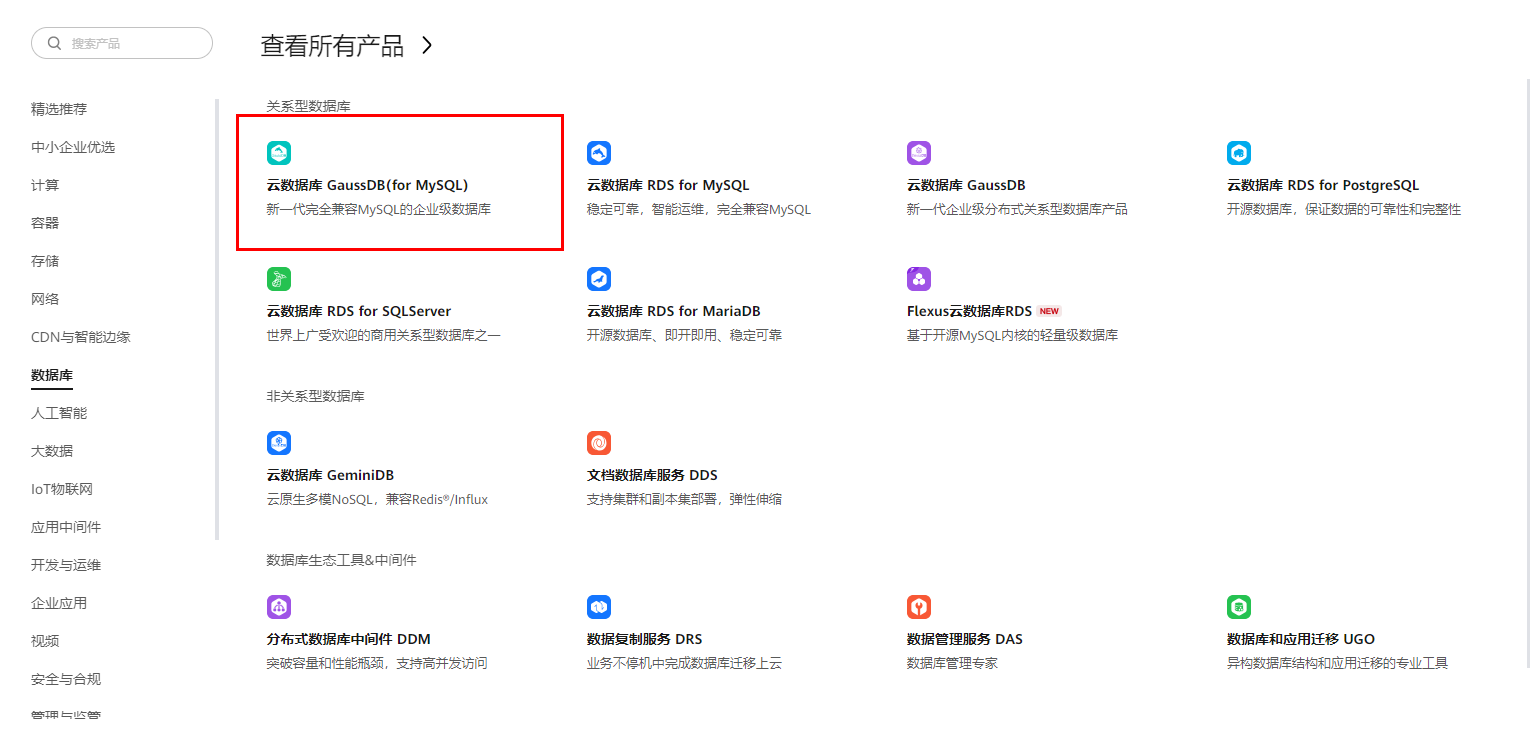Open the 安全与合规 category
1530x732 pixels.
coord(66,679)
